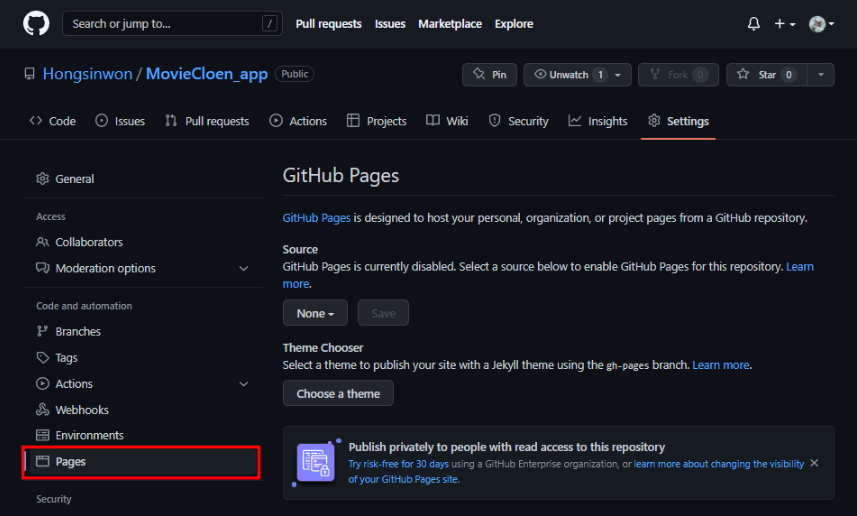Click the private Pages promo illustration
The image size is (857, 516).
coord(316,462)
